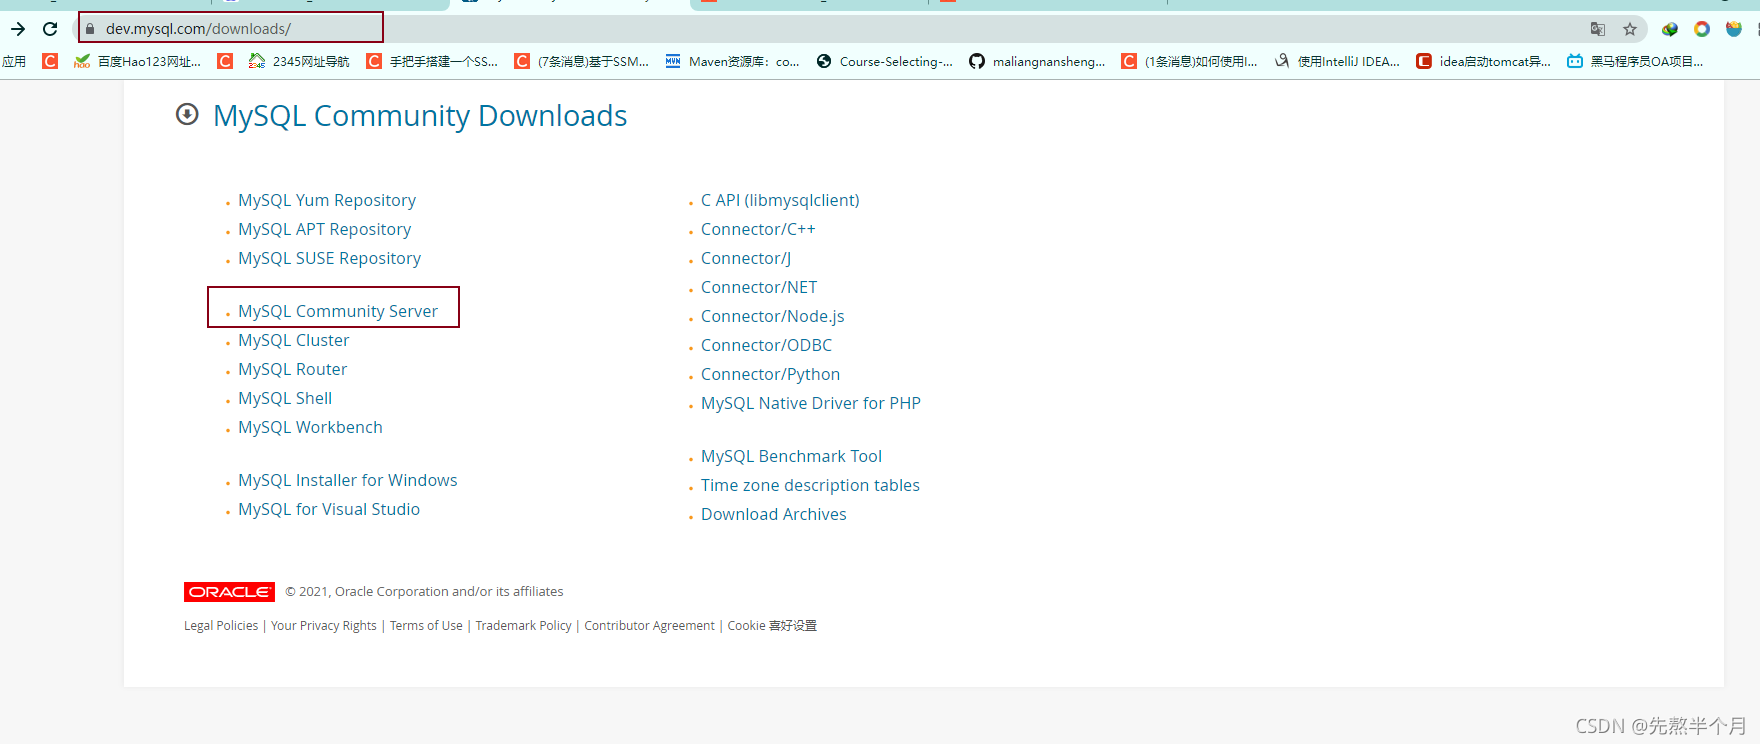Screen dimensions: 1760x744
Task: Open C API (libmysqlclient) link
Action: point(780,200)
